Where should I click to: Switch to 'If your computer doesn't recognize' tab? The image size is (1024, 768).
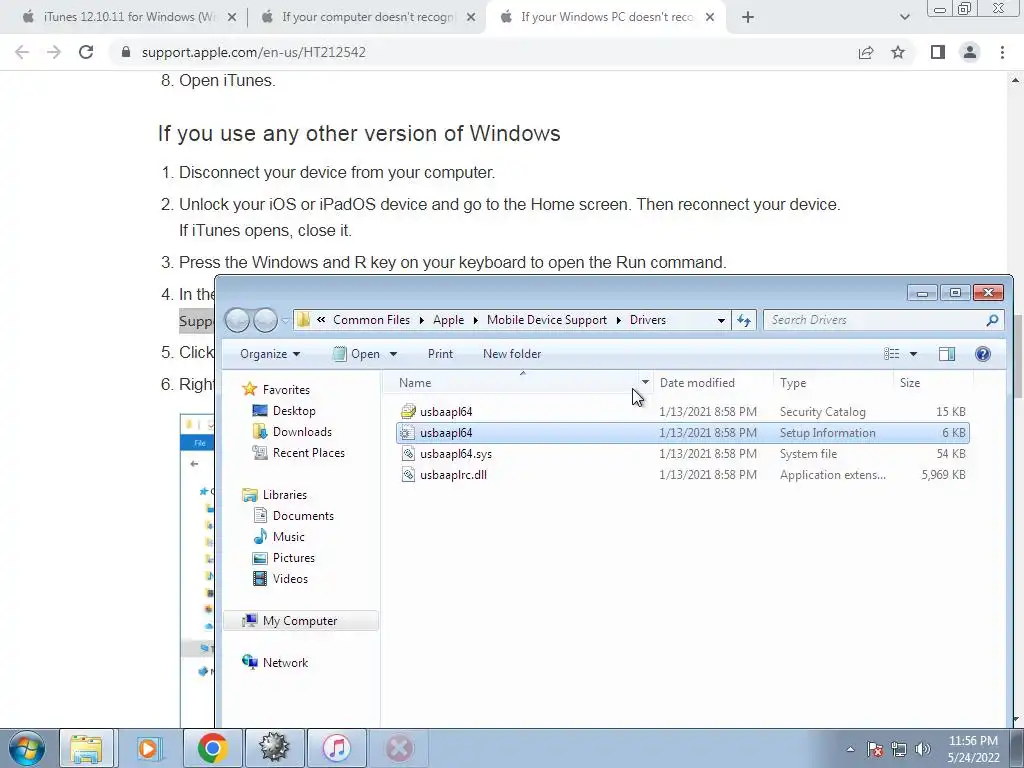pyautogui.click(x=367, y=17)
